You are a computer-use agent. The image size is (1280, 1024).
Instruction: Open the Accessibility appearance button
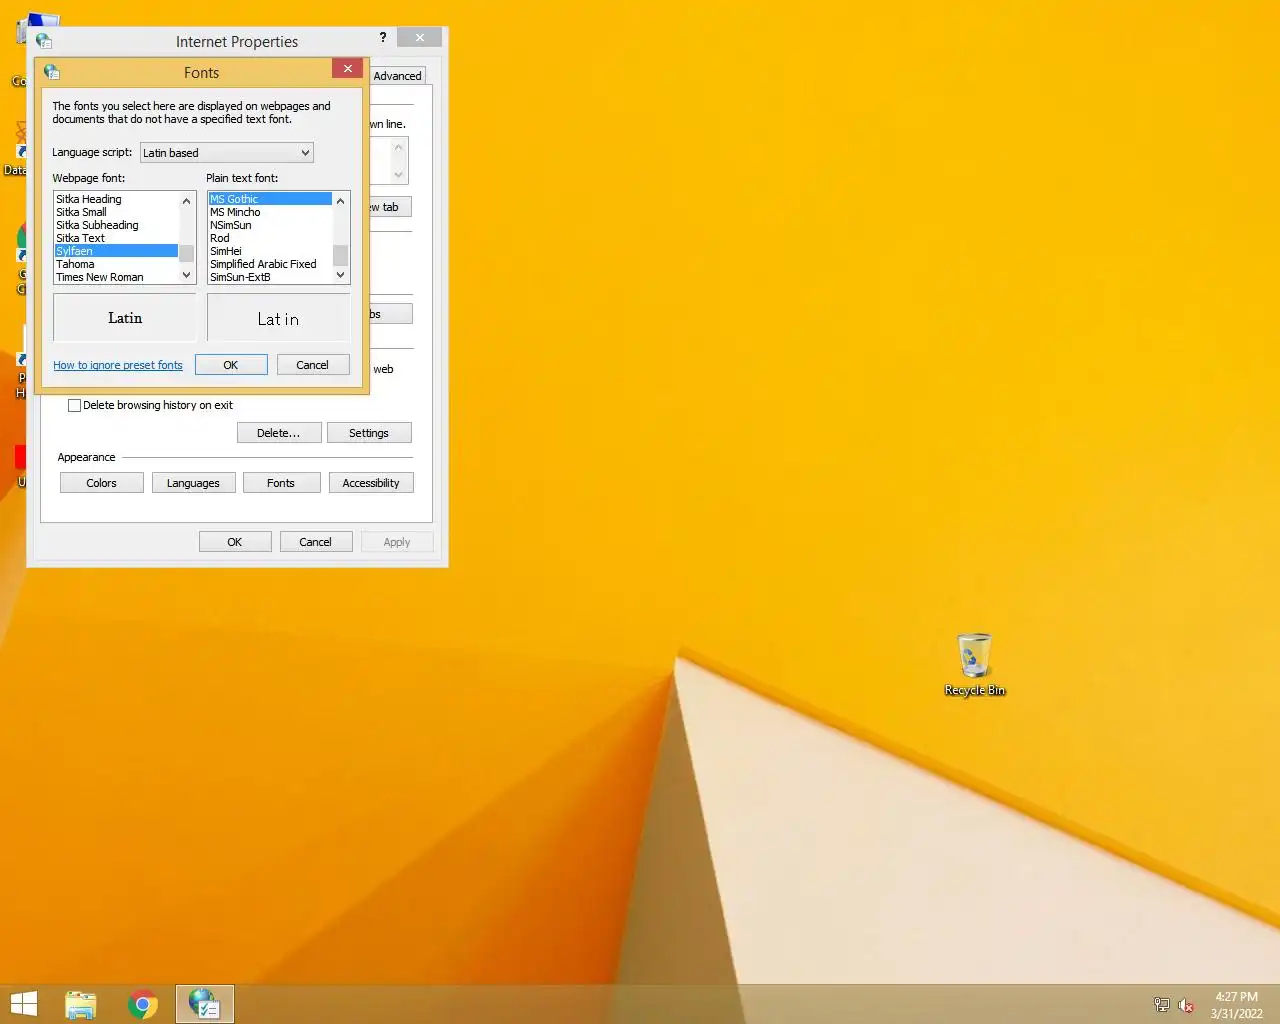371,483
